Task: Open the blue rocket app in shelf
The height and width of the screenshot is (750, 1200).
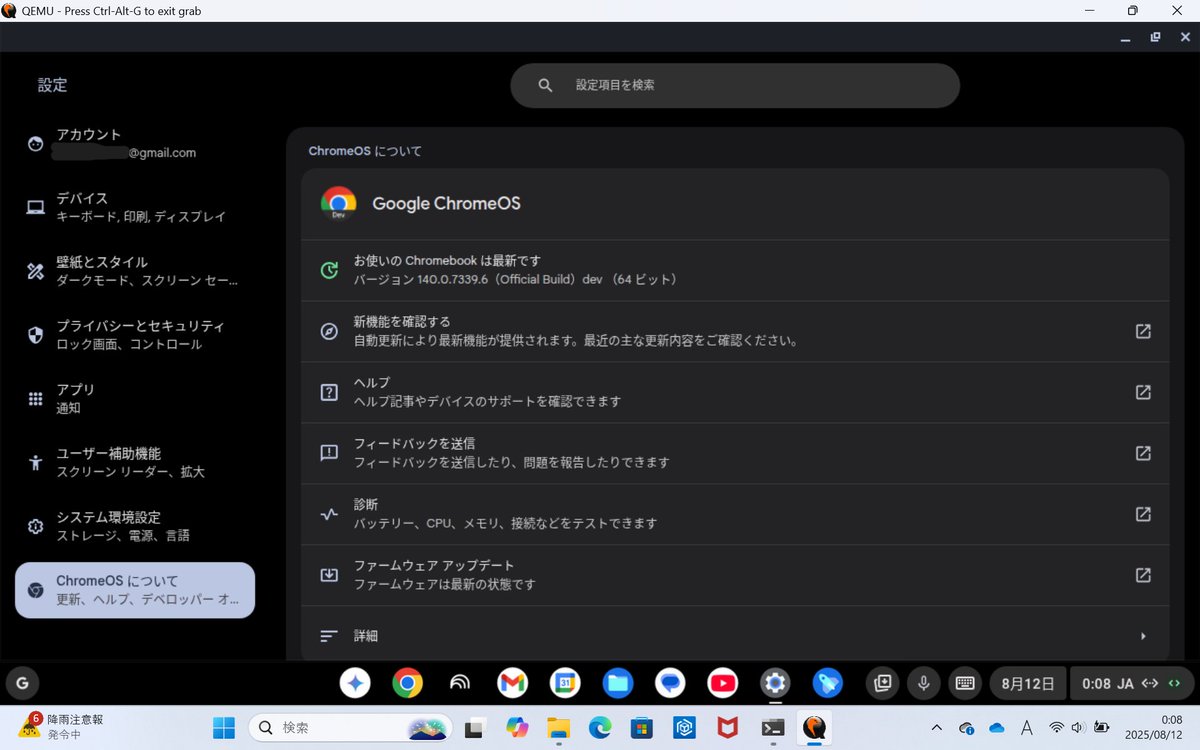Action: pos(827,683)
